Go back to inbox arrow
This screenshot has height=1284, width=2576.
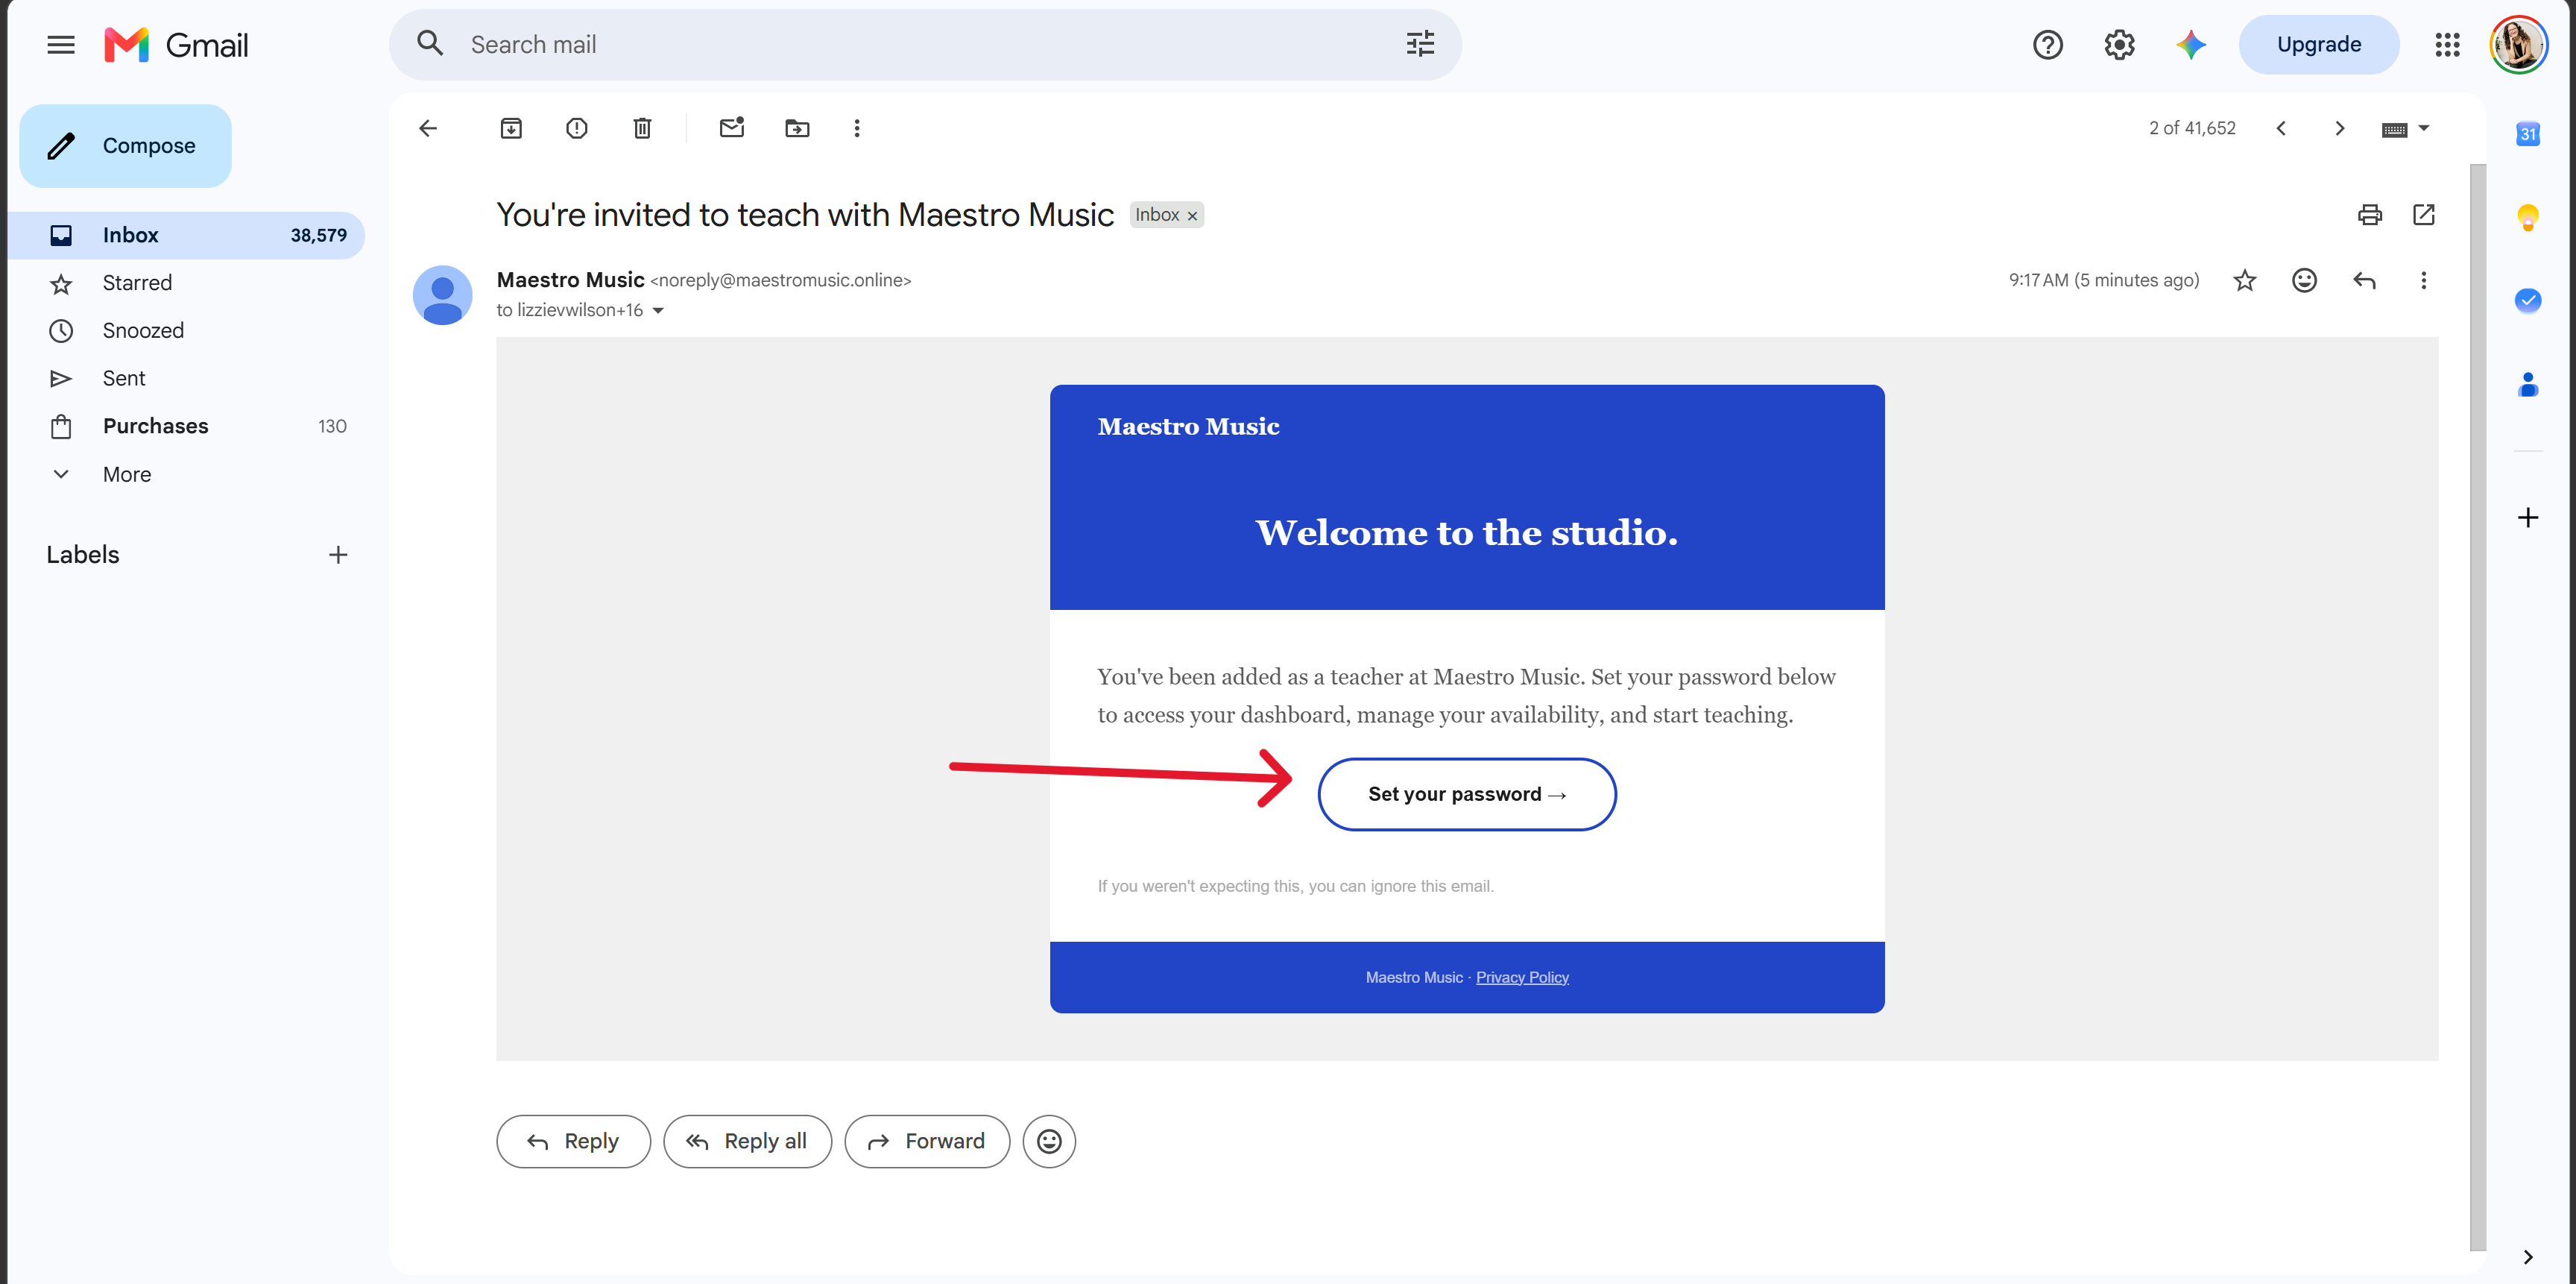pos(428,128)
